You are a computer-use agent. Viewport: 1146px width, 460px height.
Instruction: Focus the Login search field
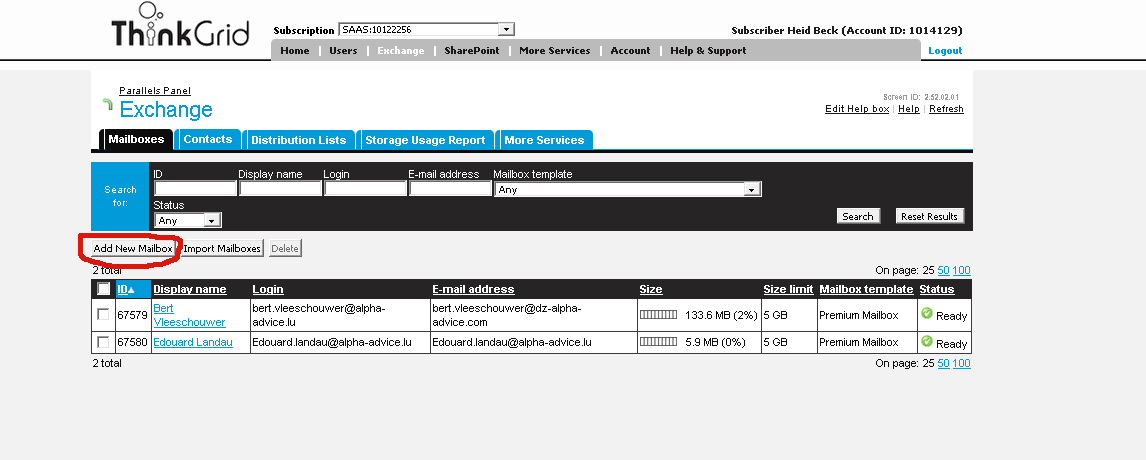365,189
